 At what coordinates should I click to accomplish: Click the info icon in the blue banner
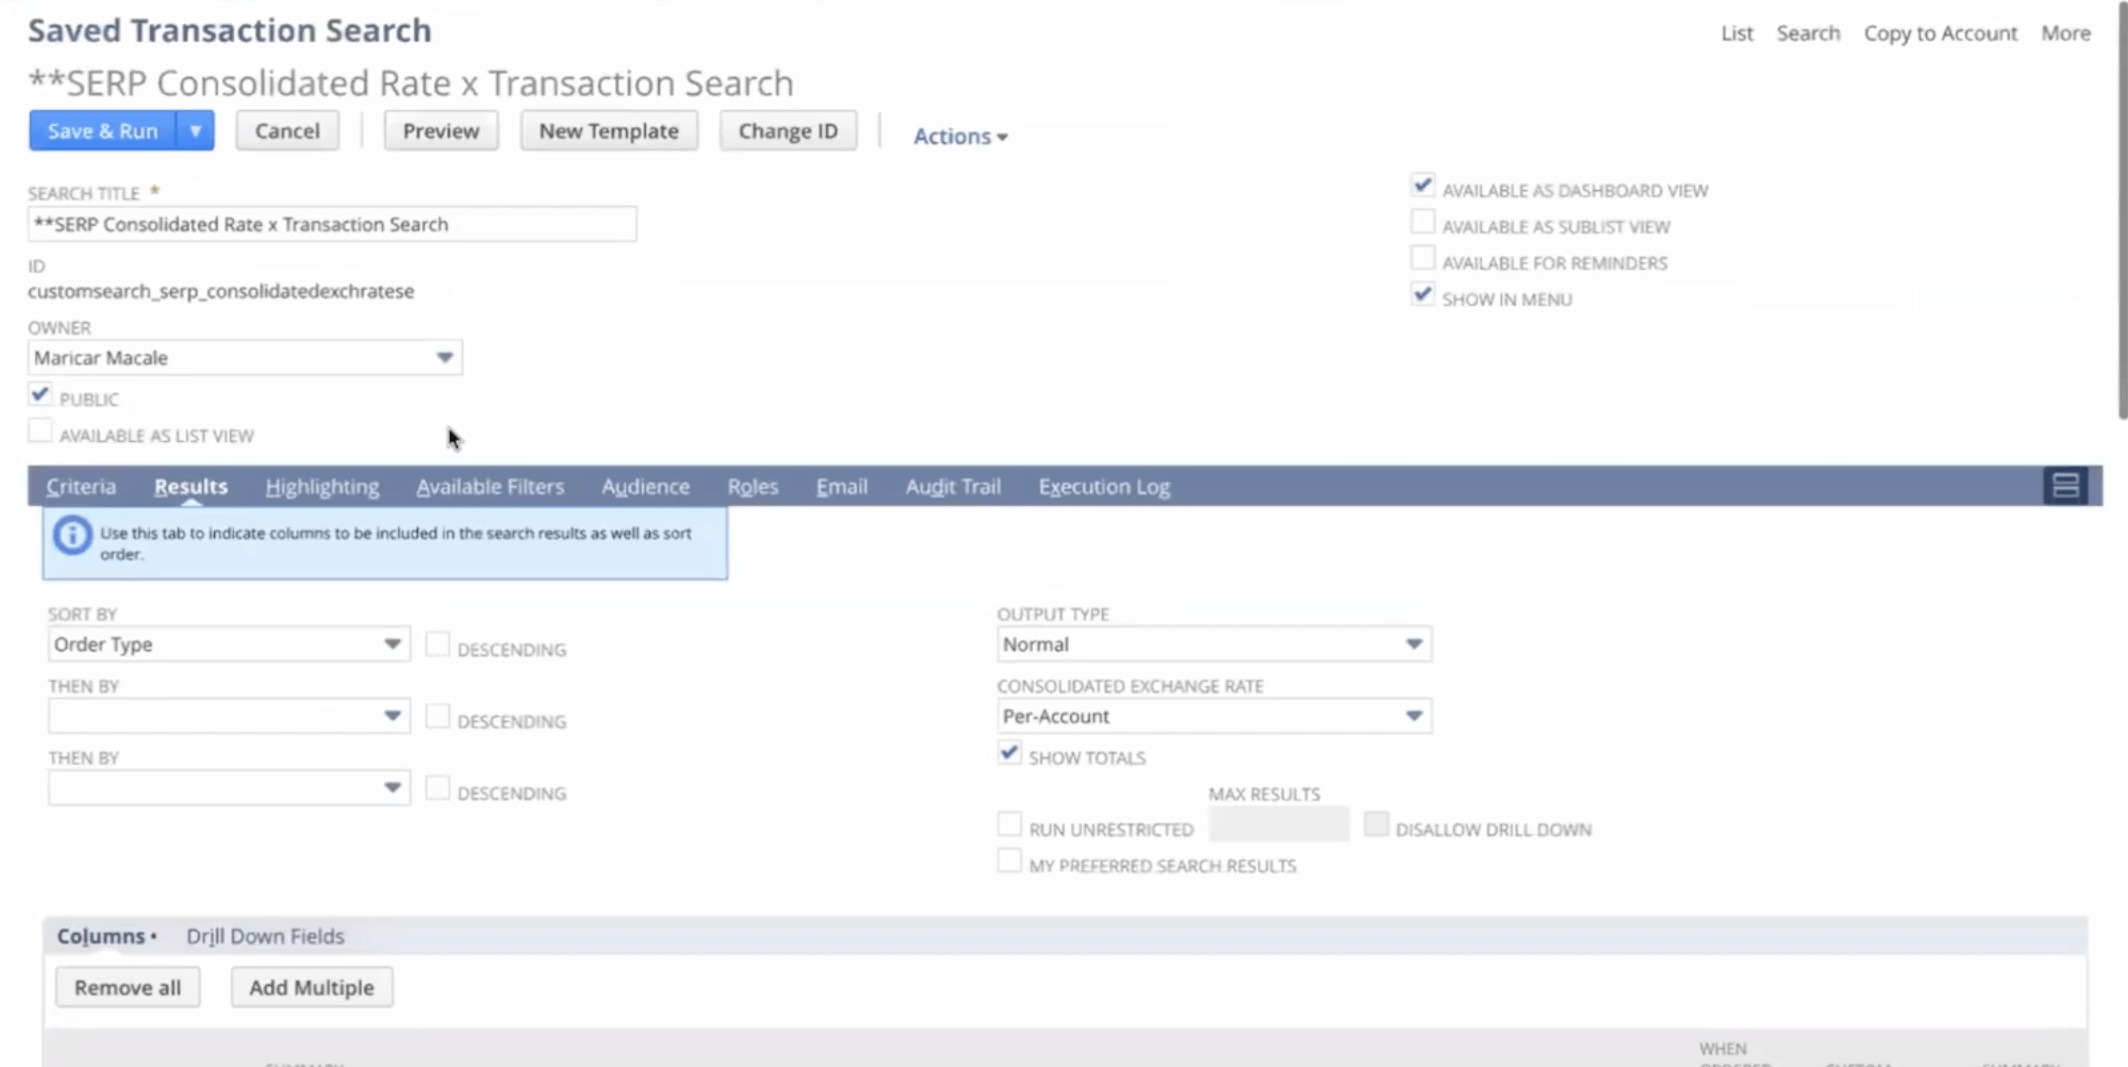point(72,536)
